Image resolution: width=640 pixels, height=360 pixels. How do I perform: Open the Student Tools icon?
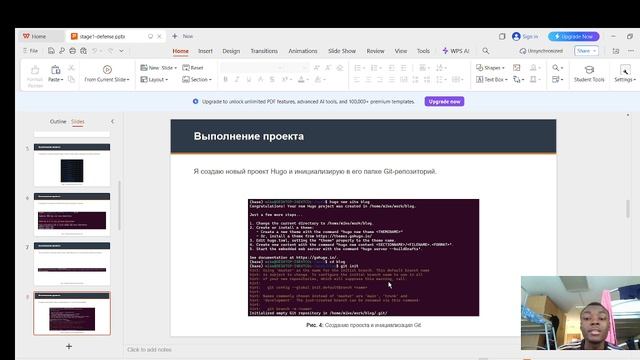tap(589, 70)
